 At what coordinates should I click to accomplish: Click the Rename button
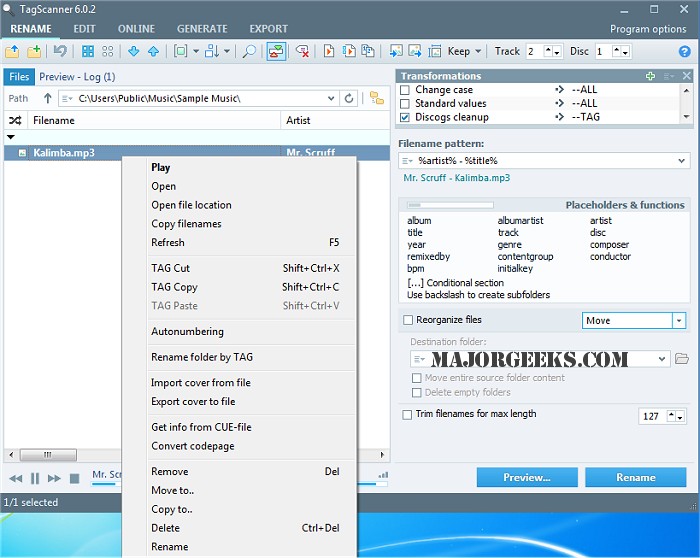635,478
